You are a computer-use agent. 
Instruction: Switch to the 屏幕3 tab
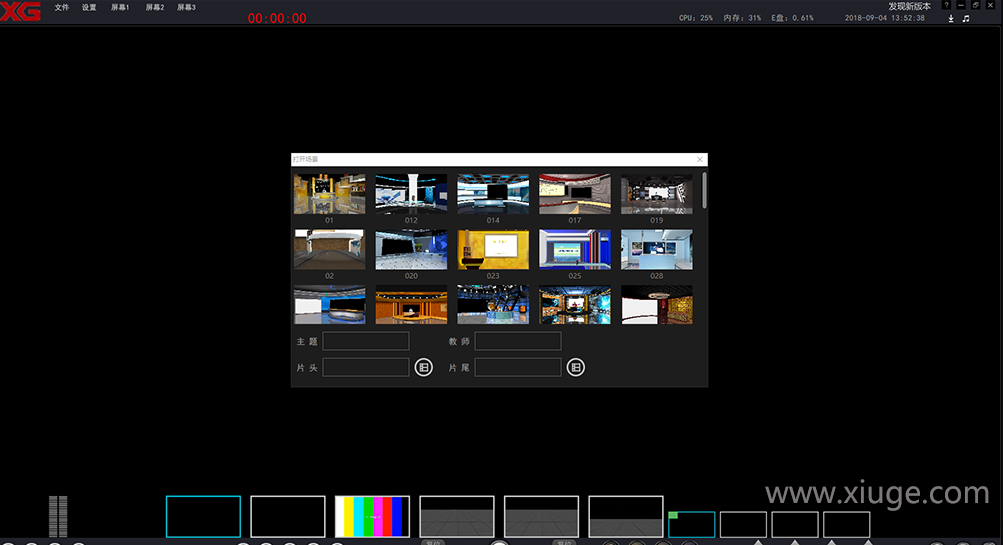pyautogui.click(x=187, y=7)
